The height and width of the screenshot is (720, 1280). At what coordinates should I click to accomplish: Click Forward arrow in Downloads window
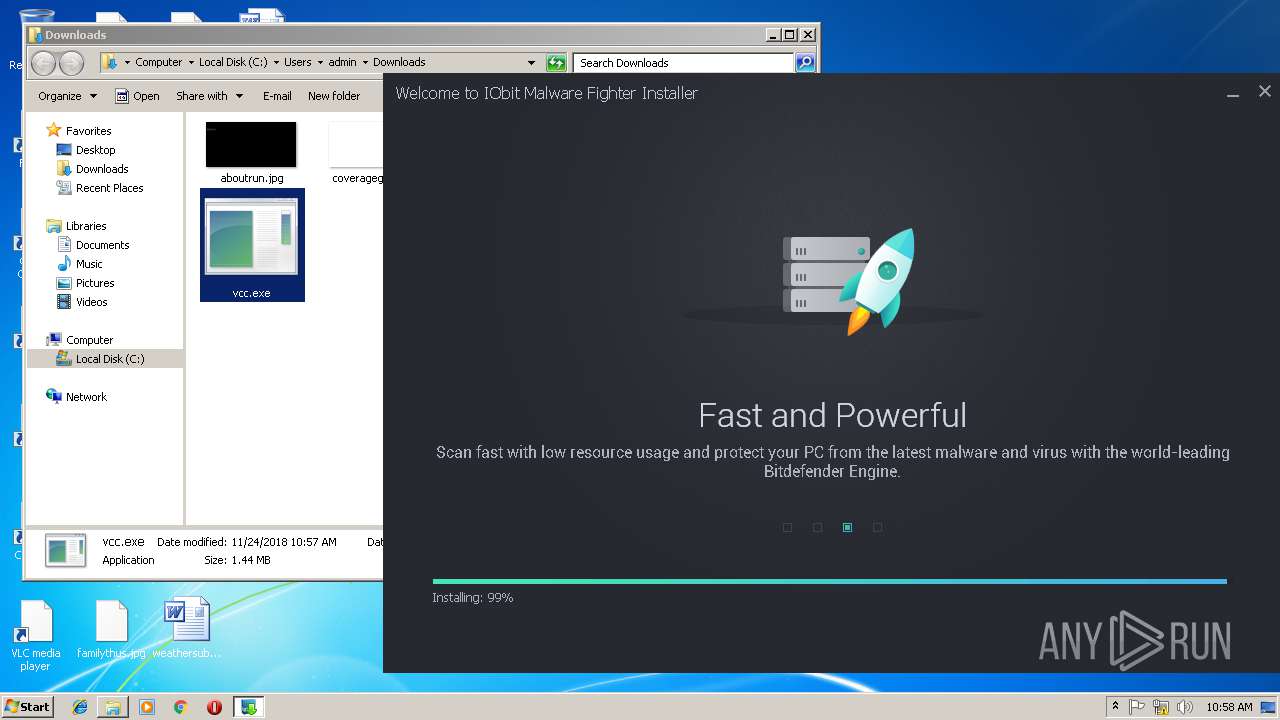(x=71, y=63)
